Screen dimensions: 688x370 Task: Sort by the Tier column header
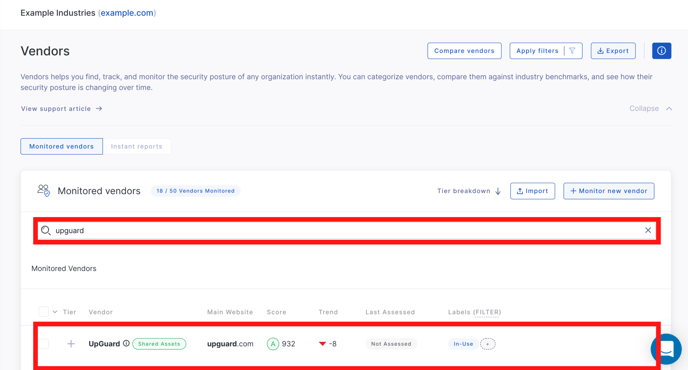tap(69, 312)
